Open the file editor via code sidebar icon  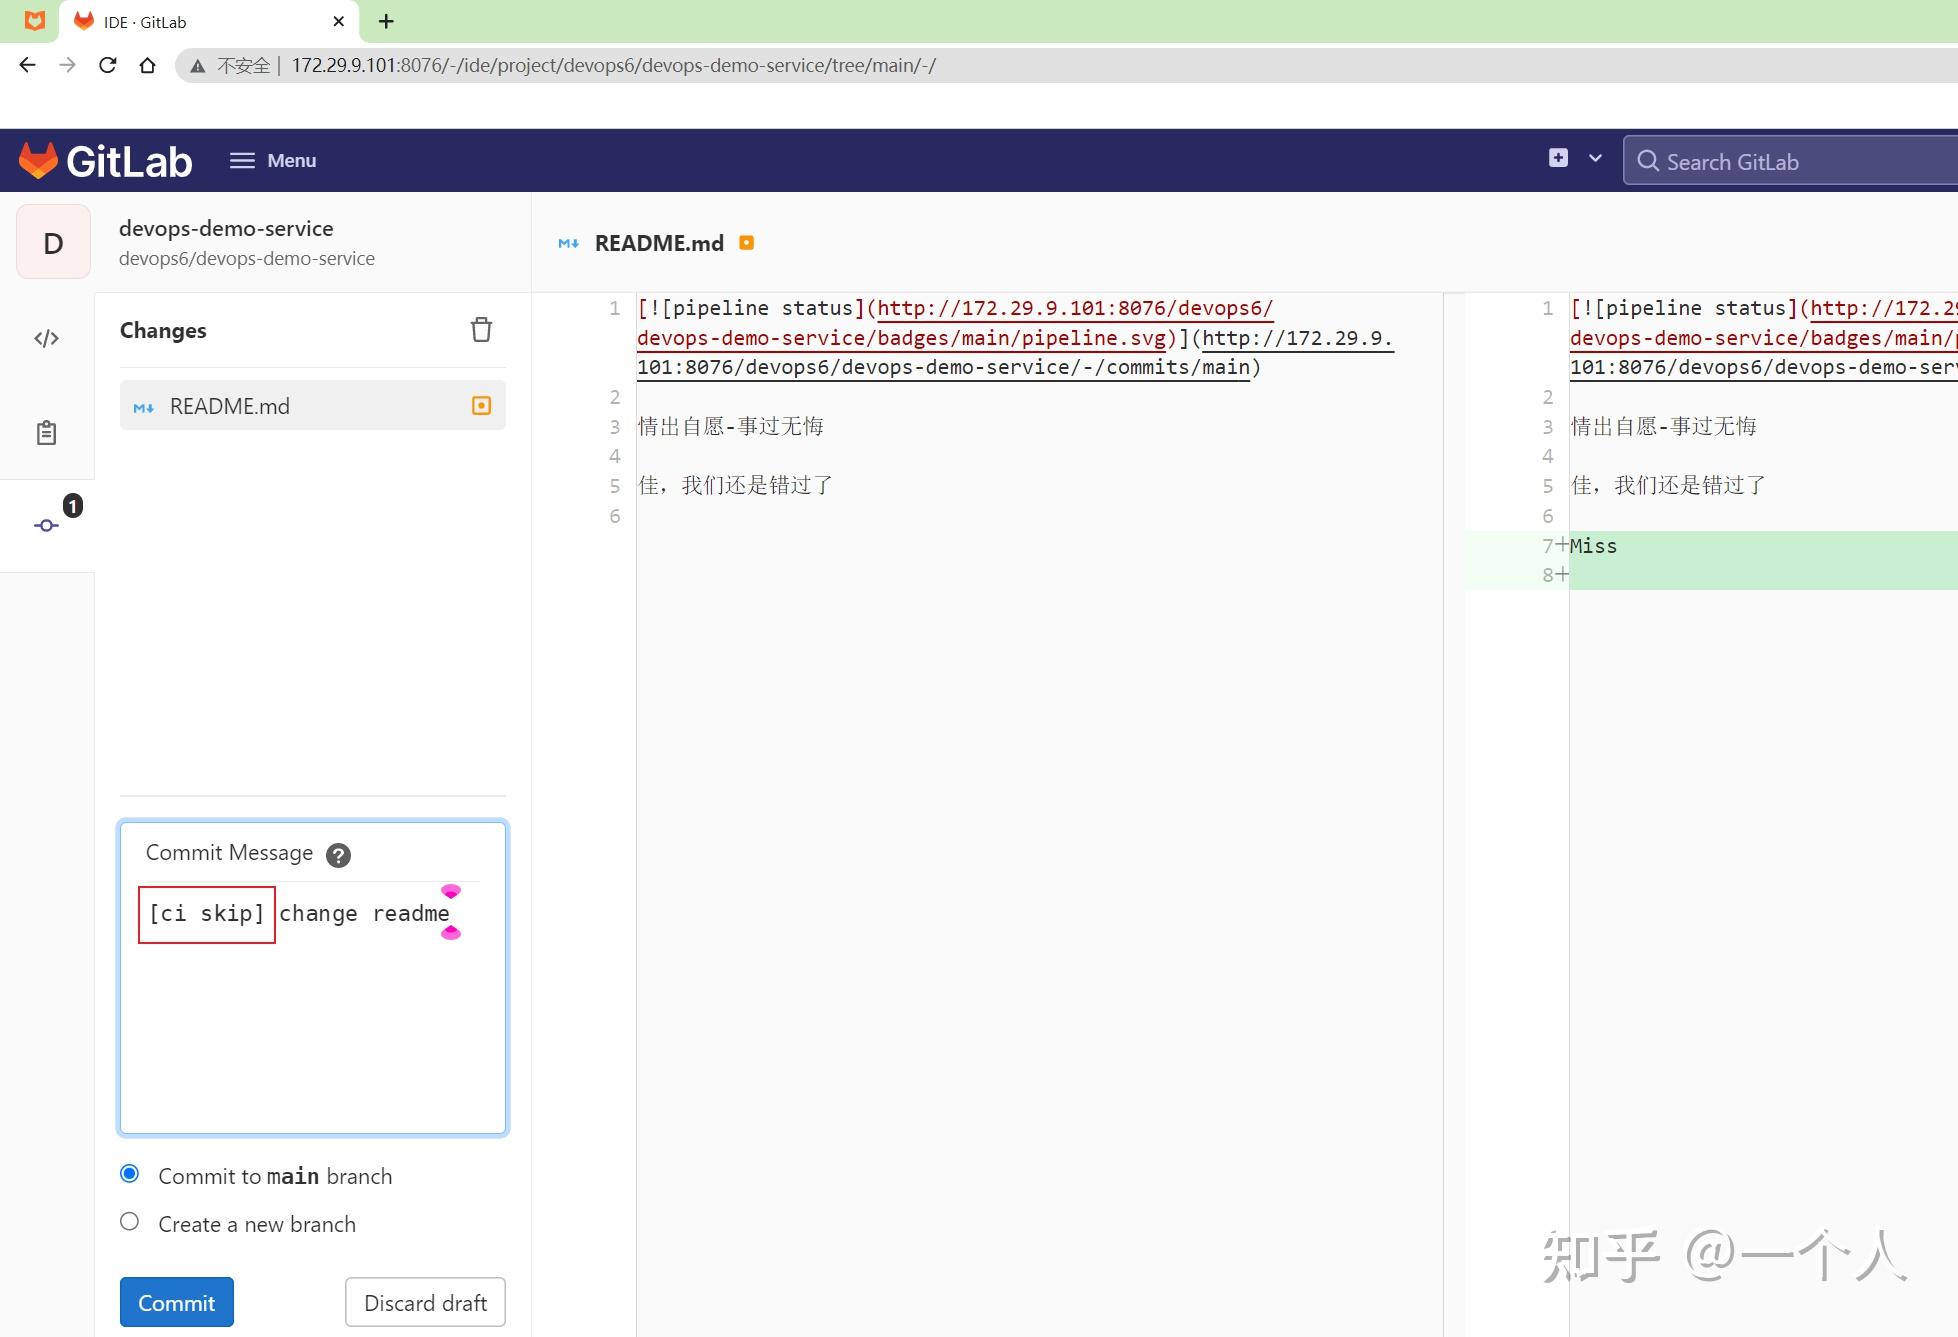[x=46, y=338]
